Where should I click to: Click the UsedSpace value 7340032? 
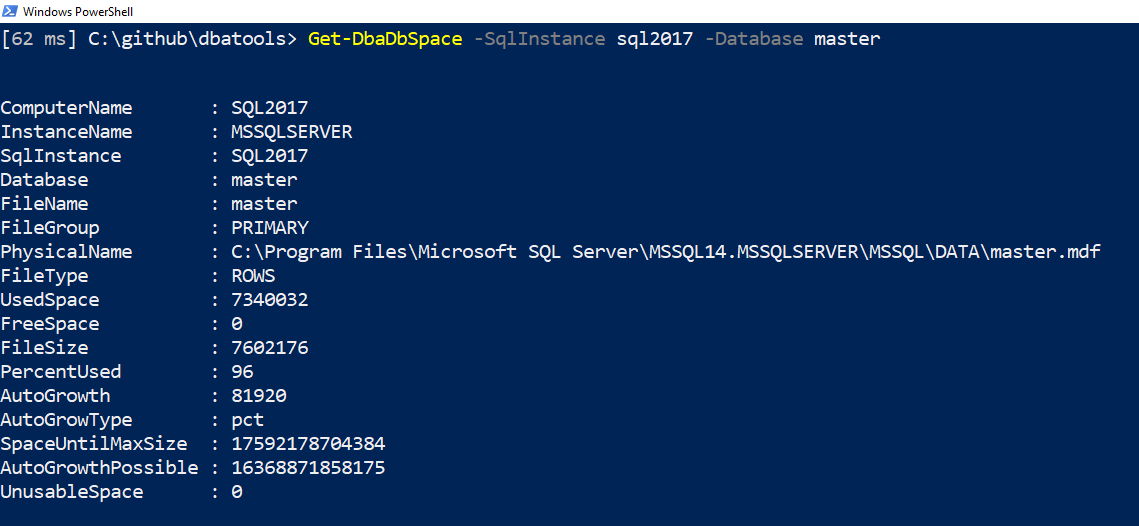pos(269,300)
